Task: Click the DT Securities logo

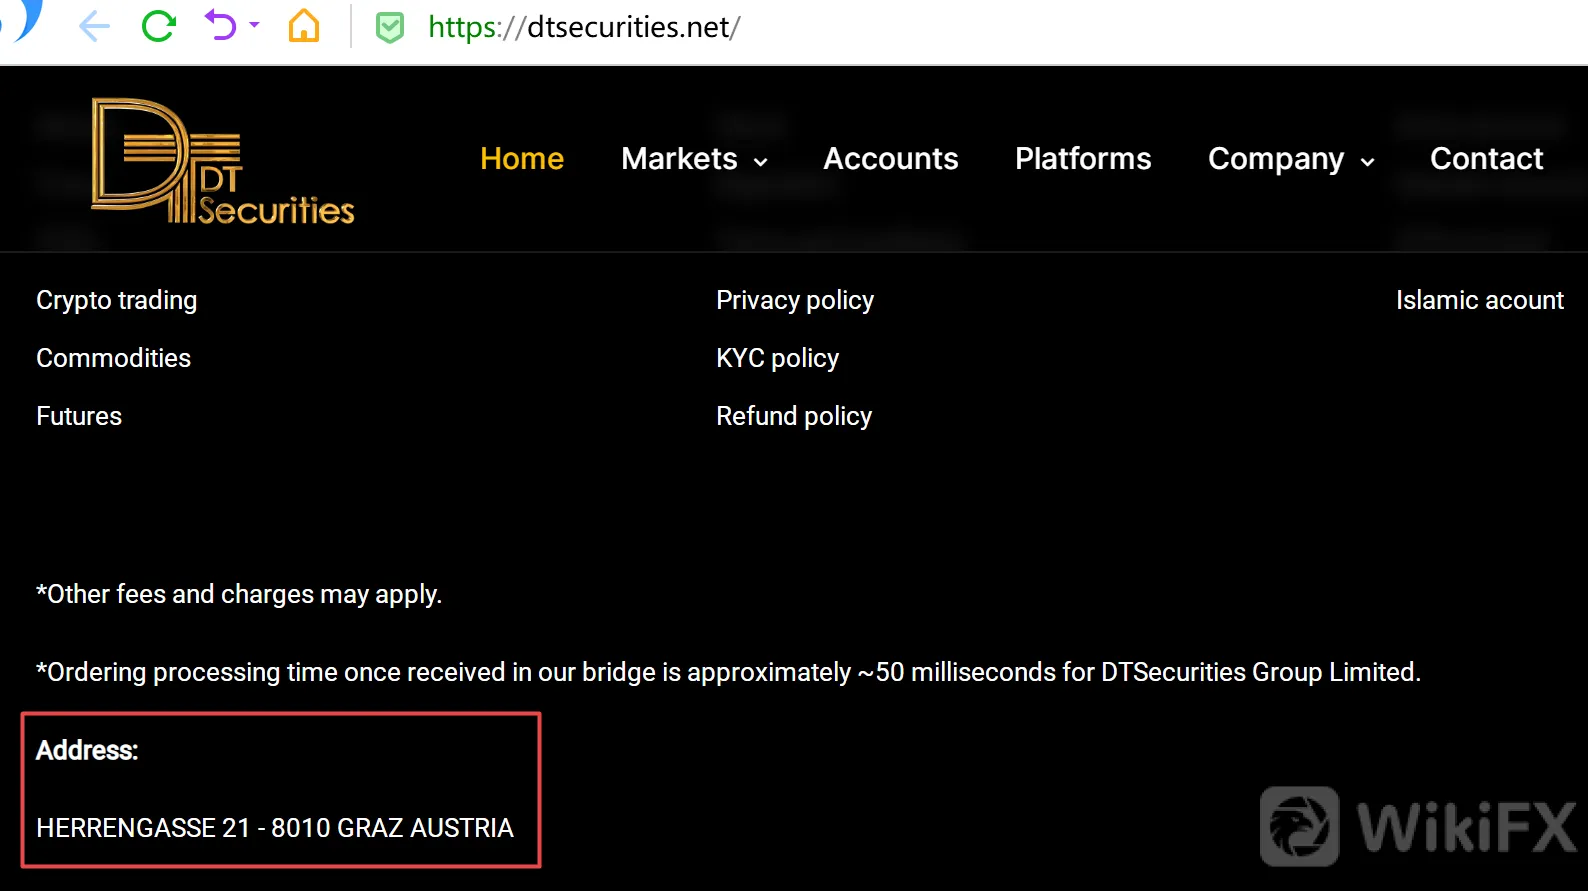Action: coord(223,161)
